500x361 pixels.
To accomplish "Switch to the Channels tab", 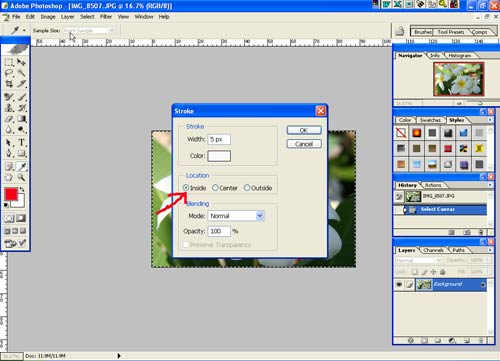I will click(433, 250).
